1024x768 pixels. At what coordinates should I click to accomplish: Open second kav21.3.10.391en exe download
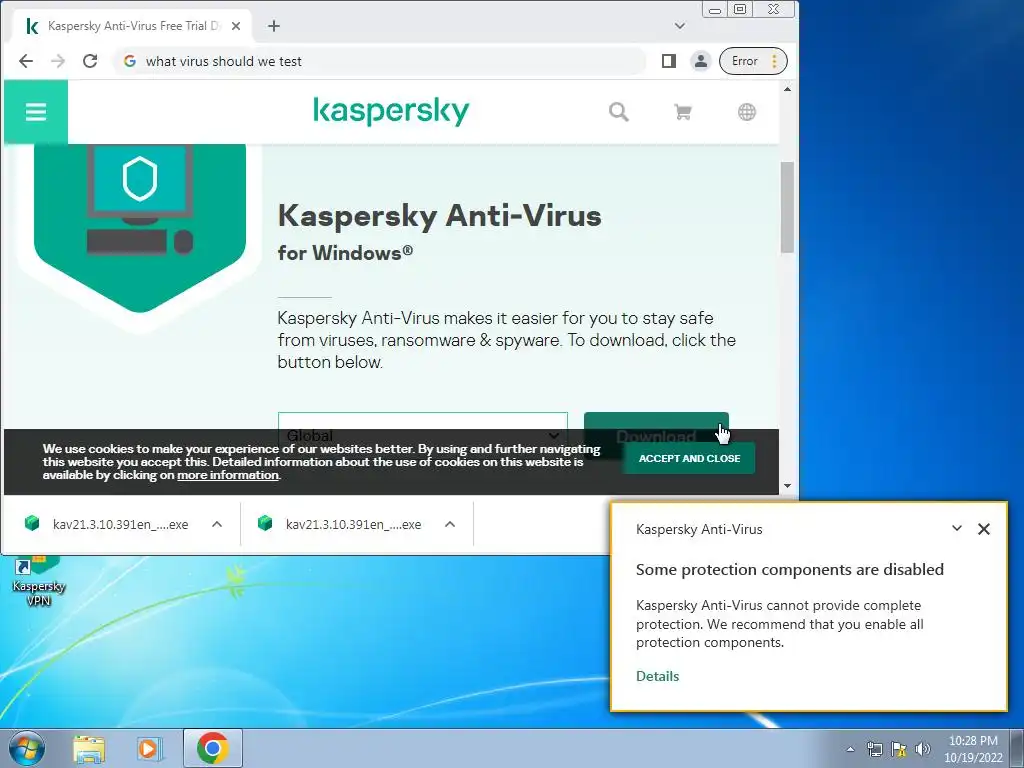coord(341,524)
